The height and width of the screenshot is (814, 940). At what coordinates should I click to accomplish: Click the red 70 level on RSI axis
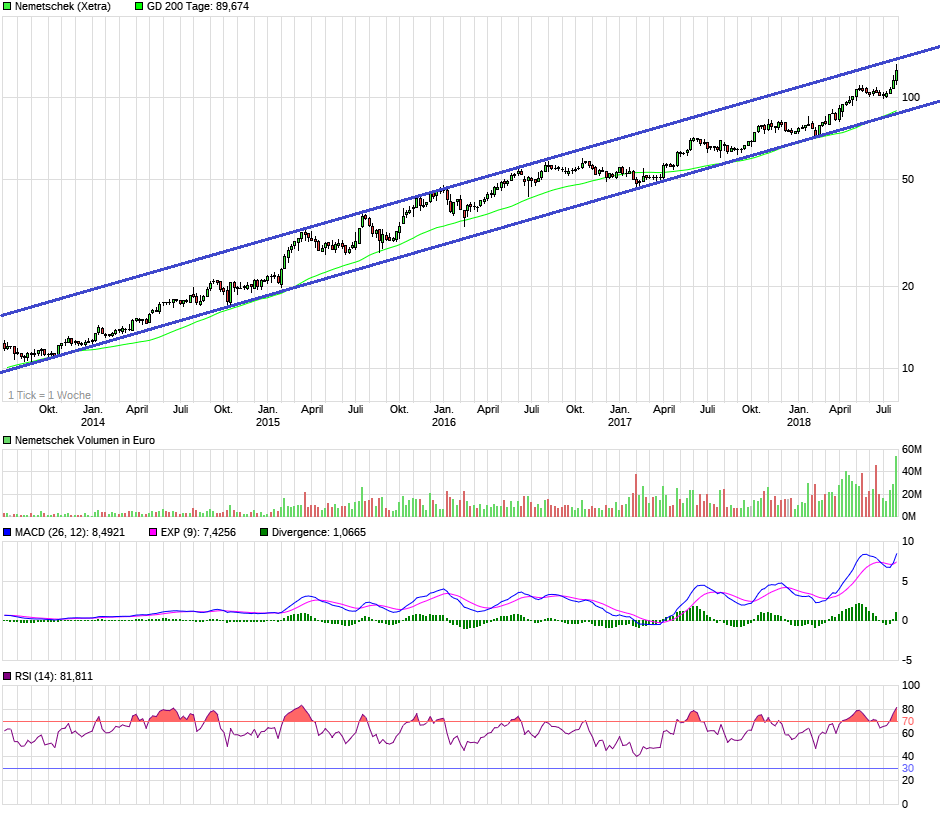point(908,721)
